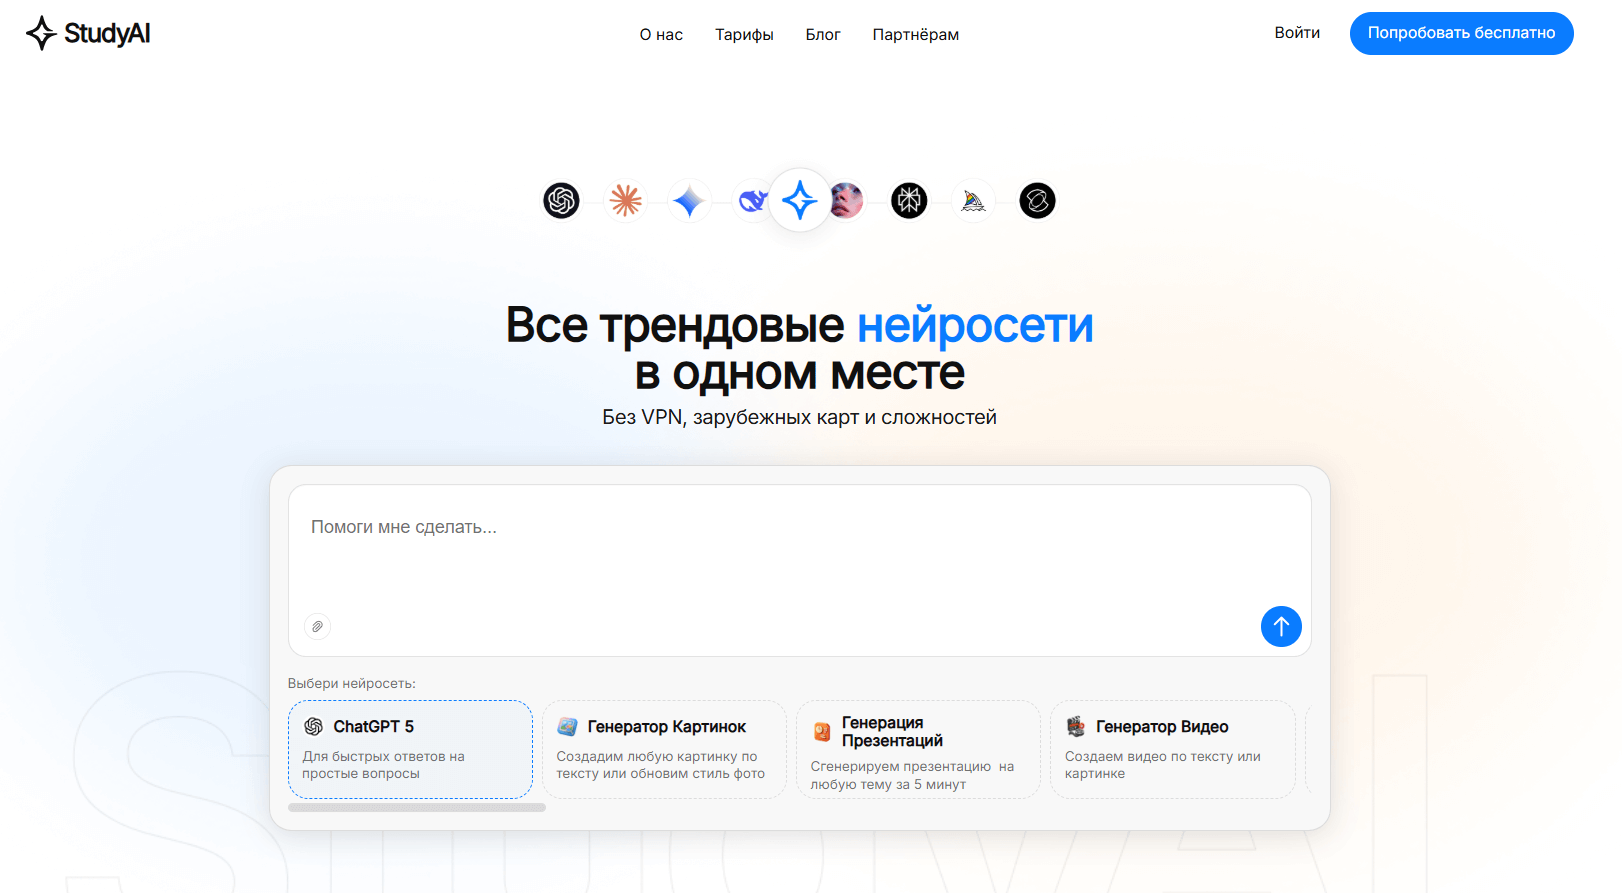Select the black circle icon at row end
Image resolution: width=1622 pixels, height=893 pixels.
(x=1037, y=201)
